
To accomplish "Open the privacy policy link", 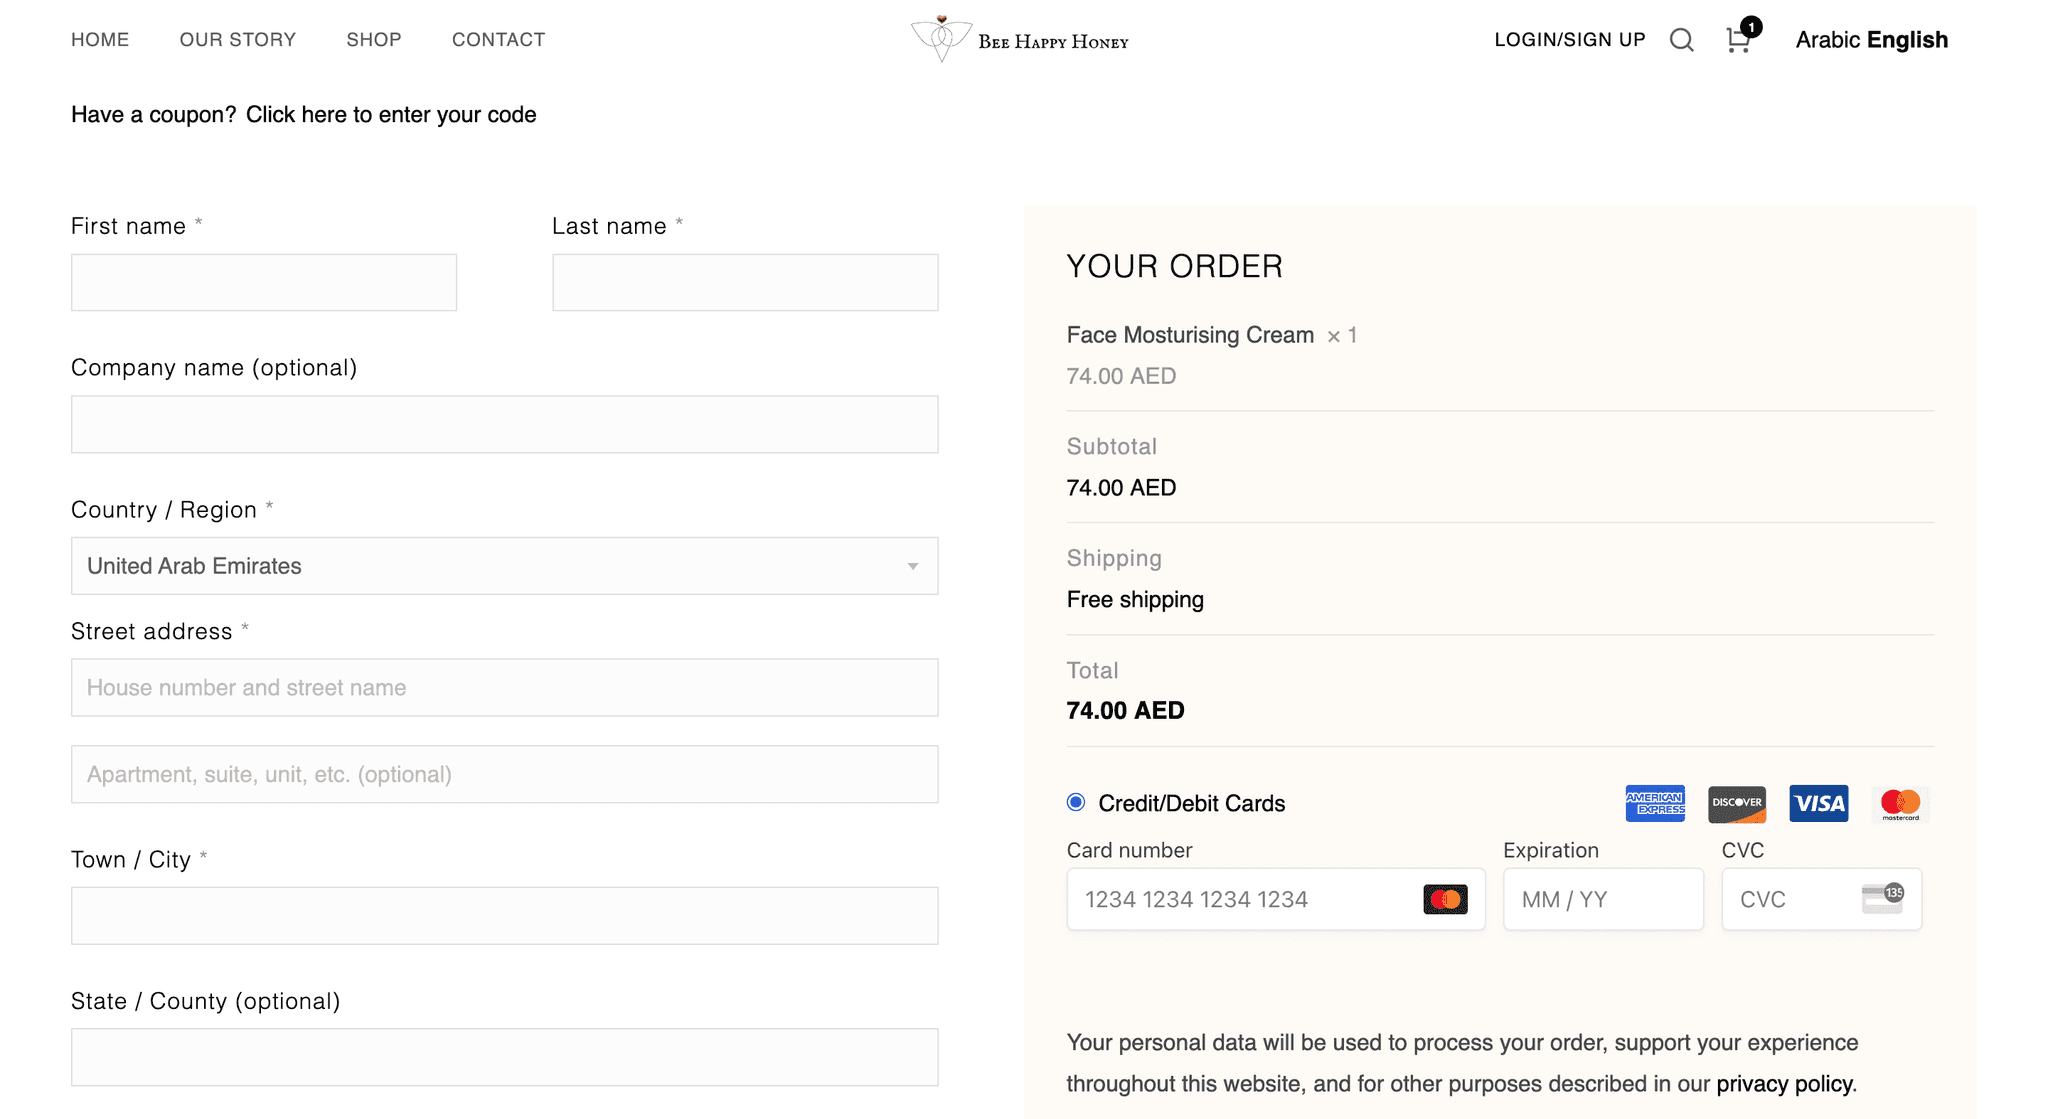I will (1784, 1084).
